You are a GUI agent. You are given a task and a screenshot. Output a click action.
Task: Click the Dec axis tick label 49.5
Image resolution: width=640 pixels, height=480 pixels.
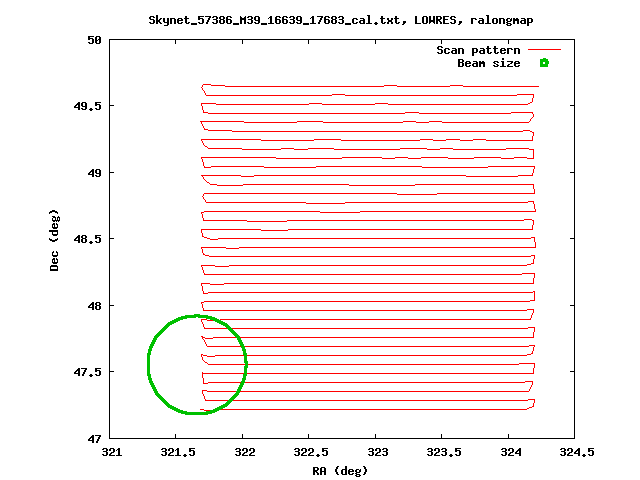(x=87, y=106)
